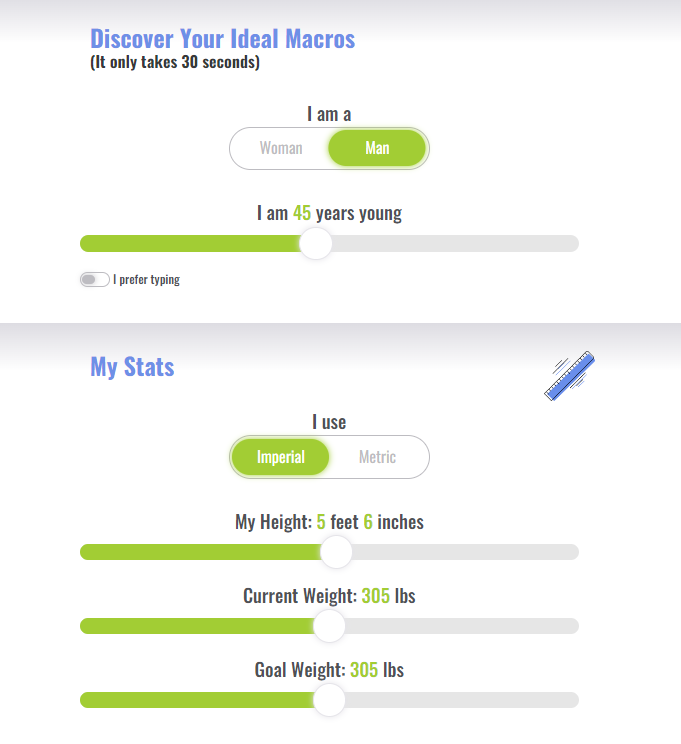Click the "My Stats" section heading
Image resolution: width=681 pixels, height=744 pixels.
132,367
